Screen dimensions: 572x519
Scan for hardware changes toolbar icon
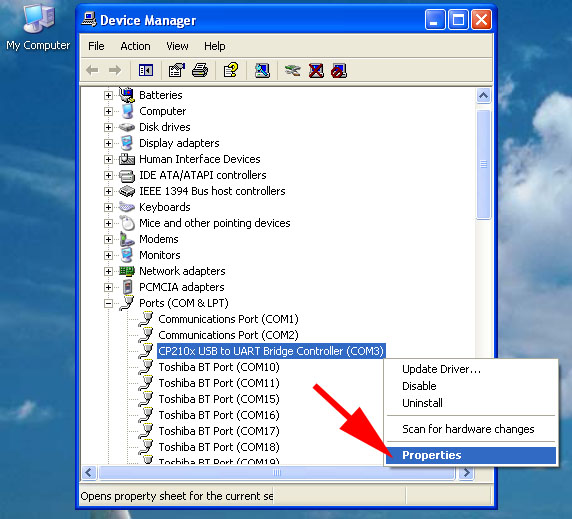(262, 70)
